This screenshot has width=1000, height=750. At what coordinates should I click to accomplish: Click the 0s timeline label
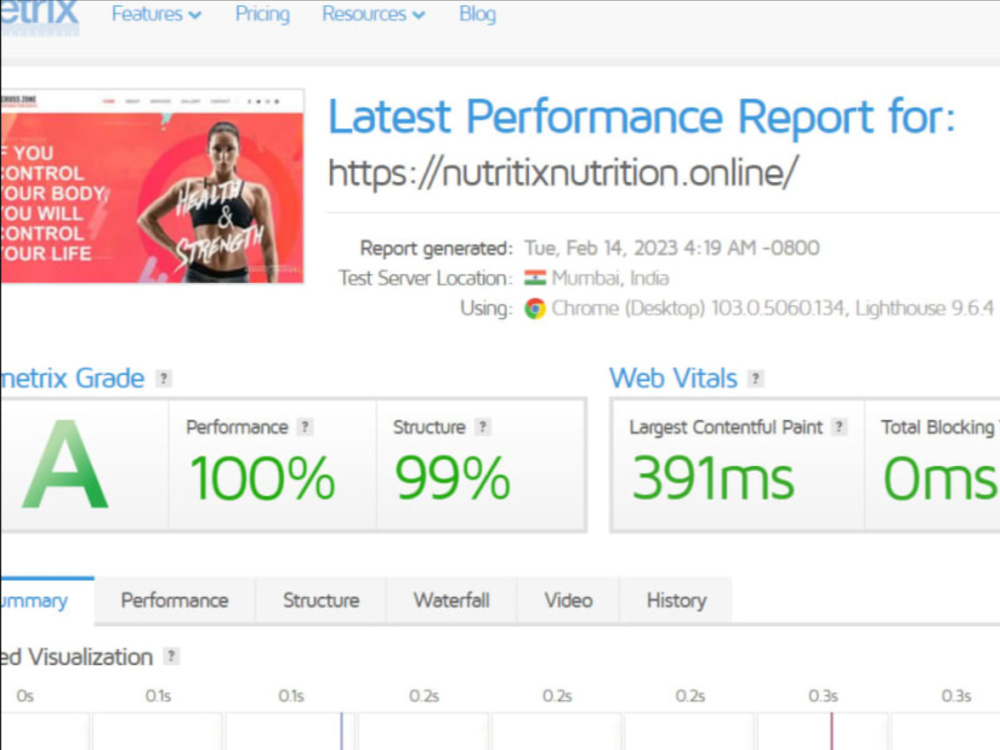click(25, 696)
